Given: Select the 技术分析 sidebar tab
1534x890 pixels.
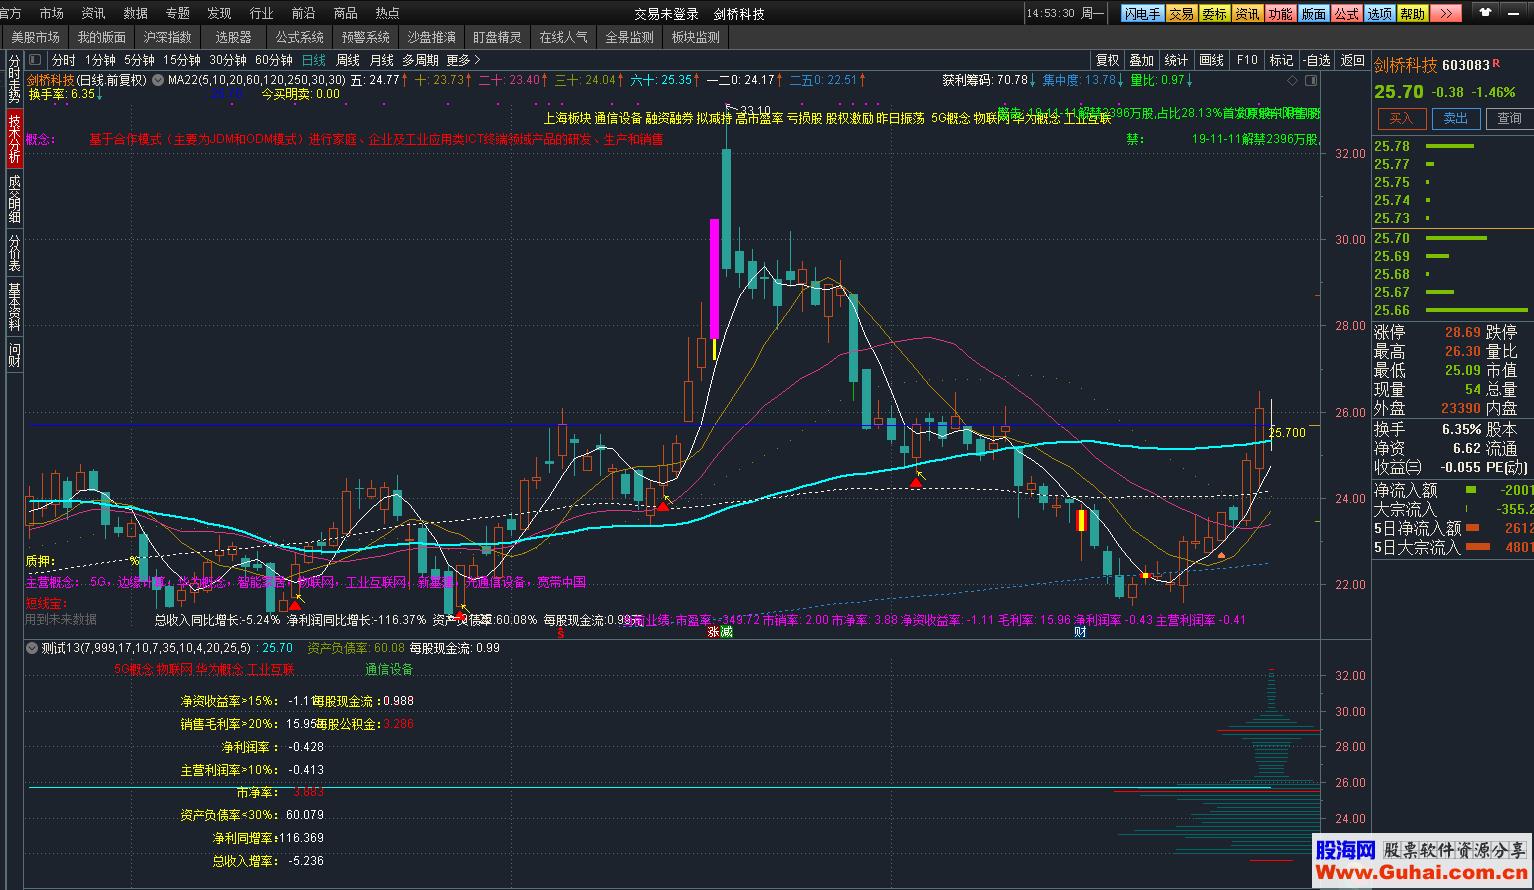Looking at the screenshot, I should pyautogui.click(x=14, y=138).
